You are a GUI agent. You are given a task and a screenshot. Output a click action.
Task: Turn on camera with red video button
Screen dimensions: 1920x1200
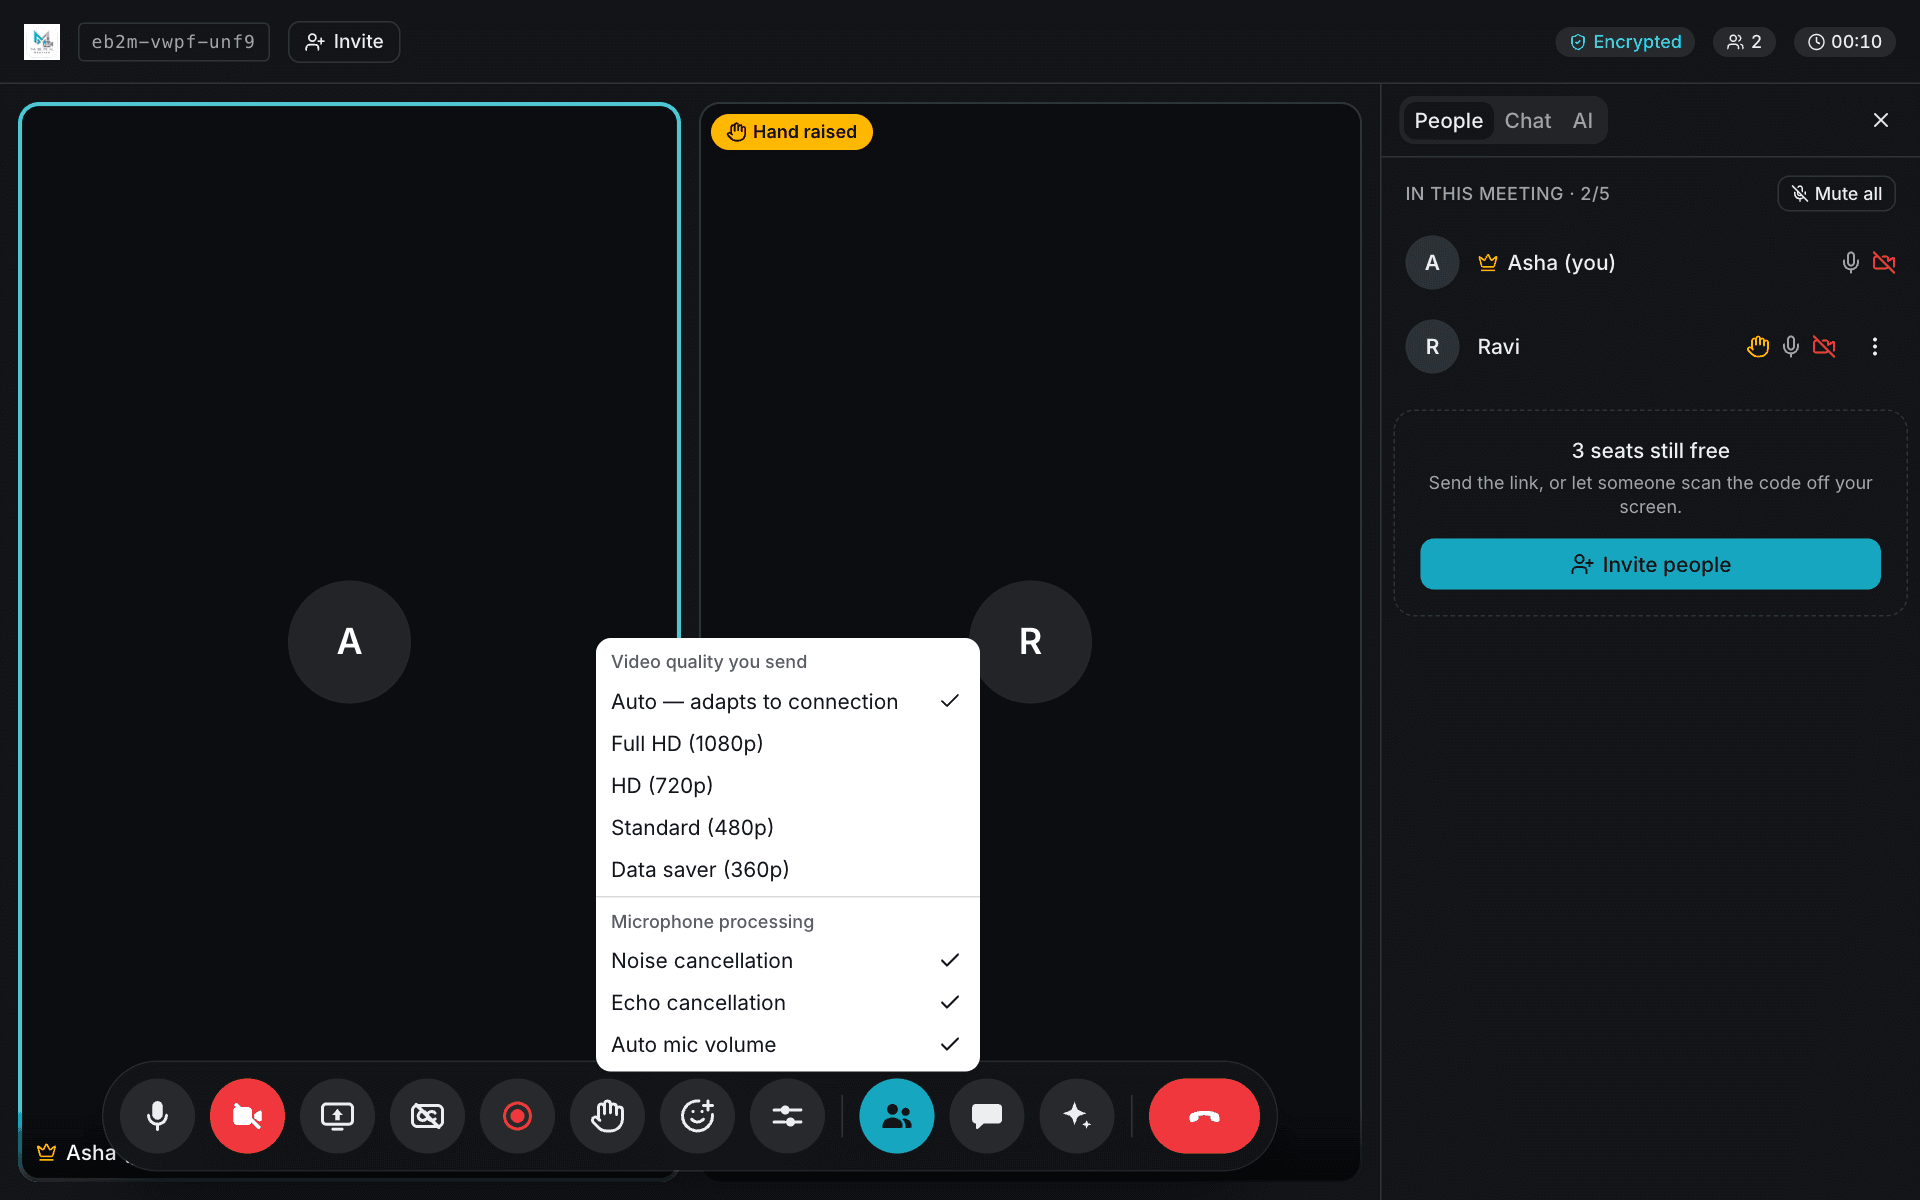pyautogui.click(x=247, y=1115)
